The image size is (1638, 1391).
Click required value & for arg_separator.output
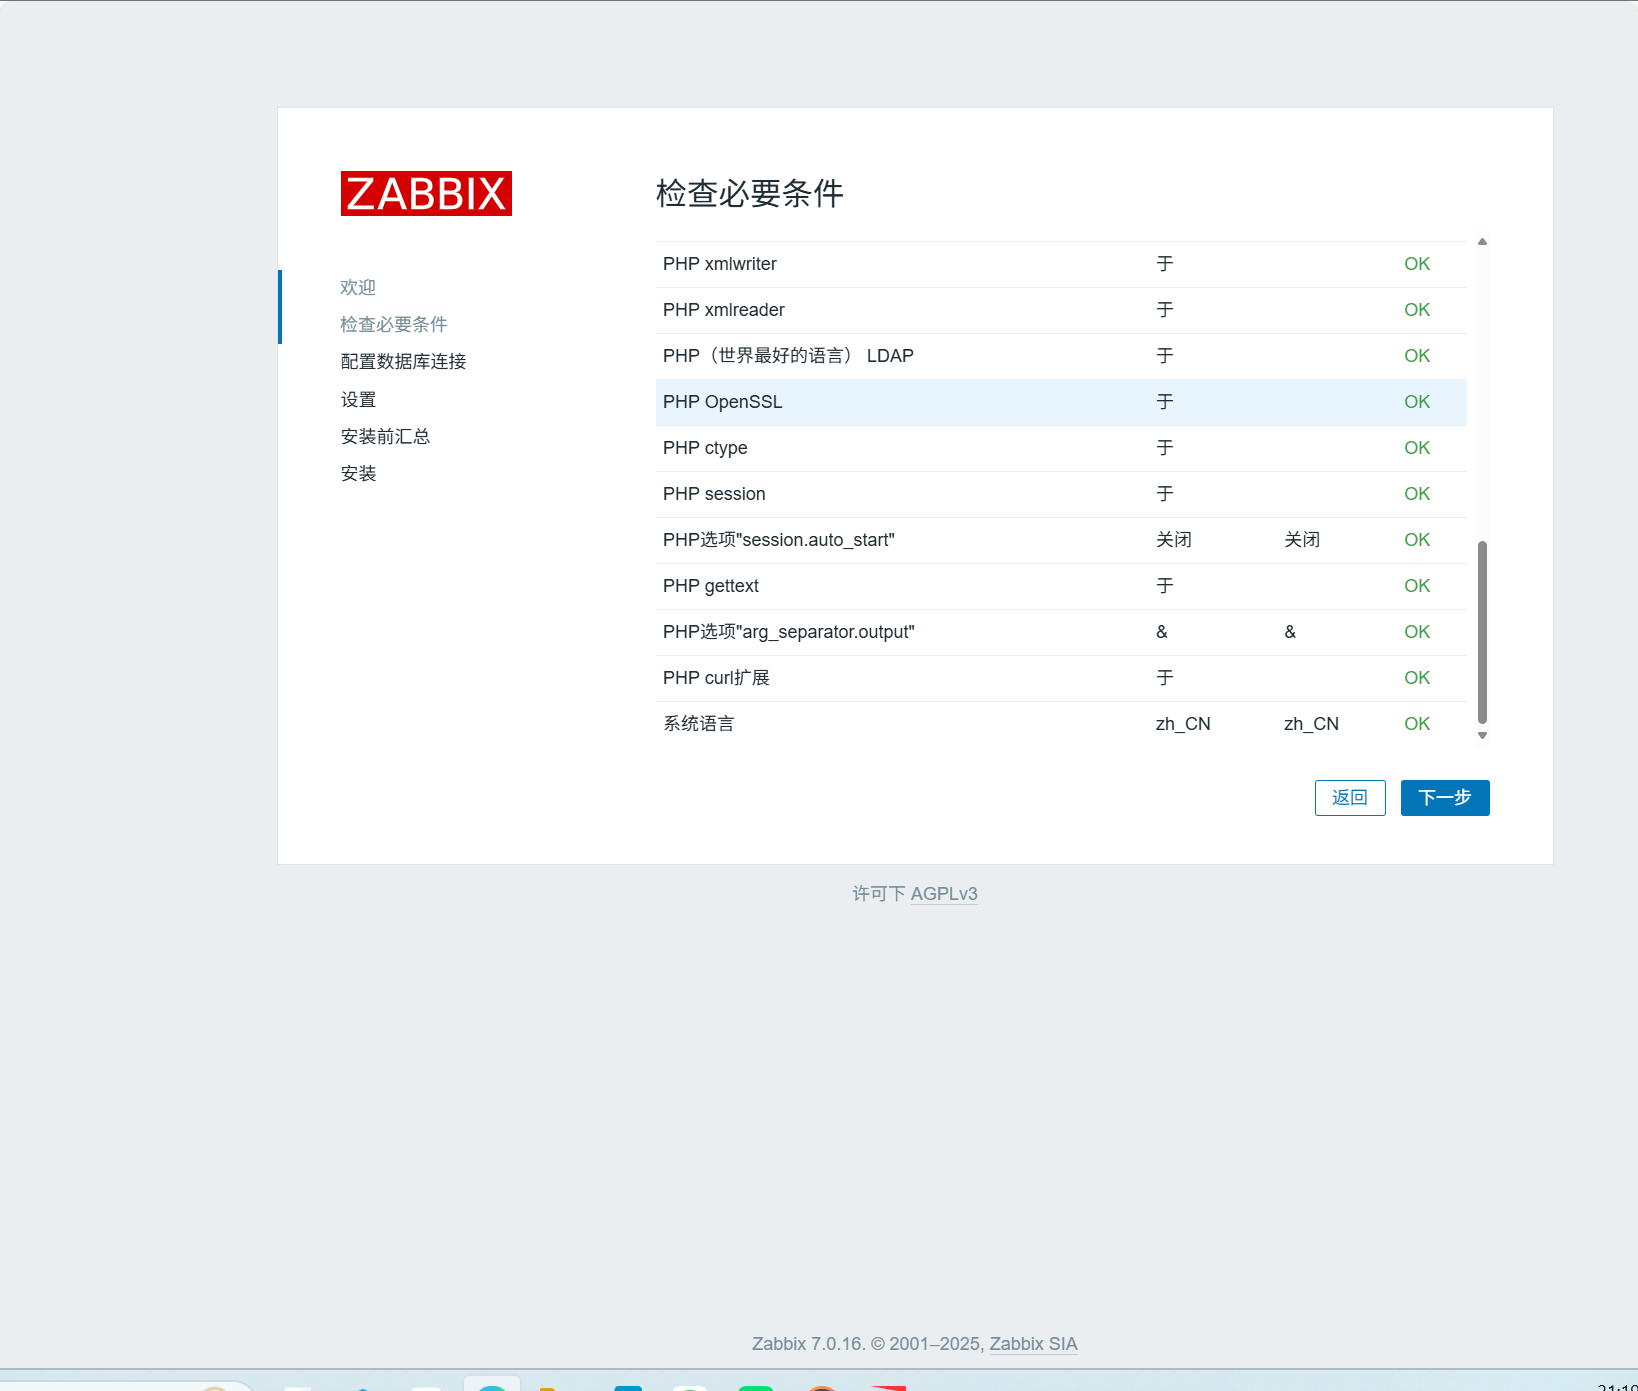[x=1290, y=632]
